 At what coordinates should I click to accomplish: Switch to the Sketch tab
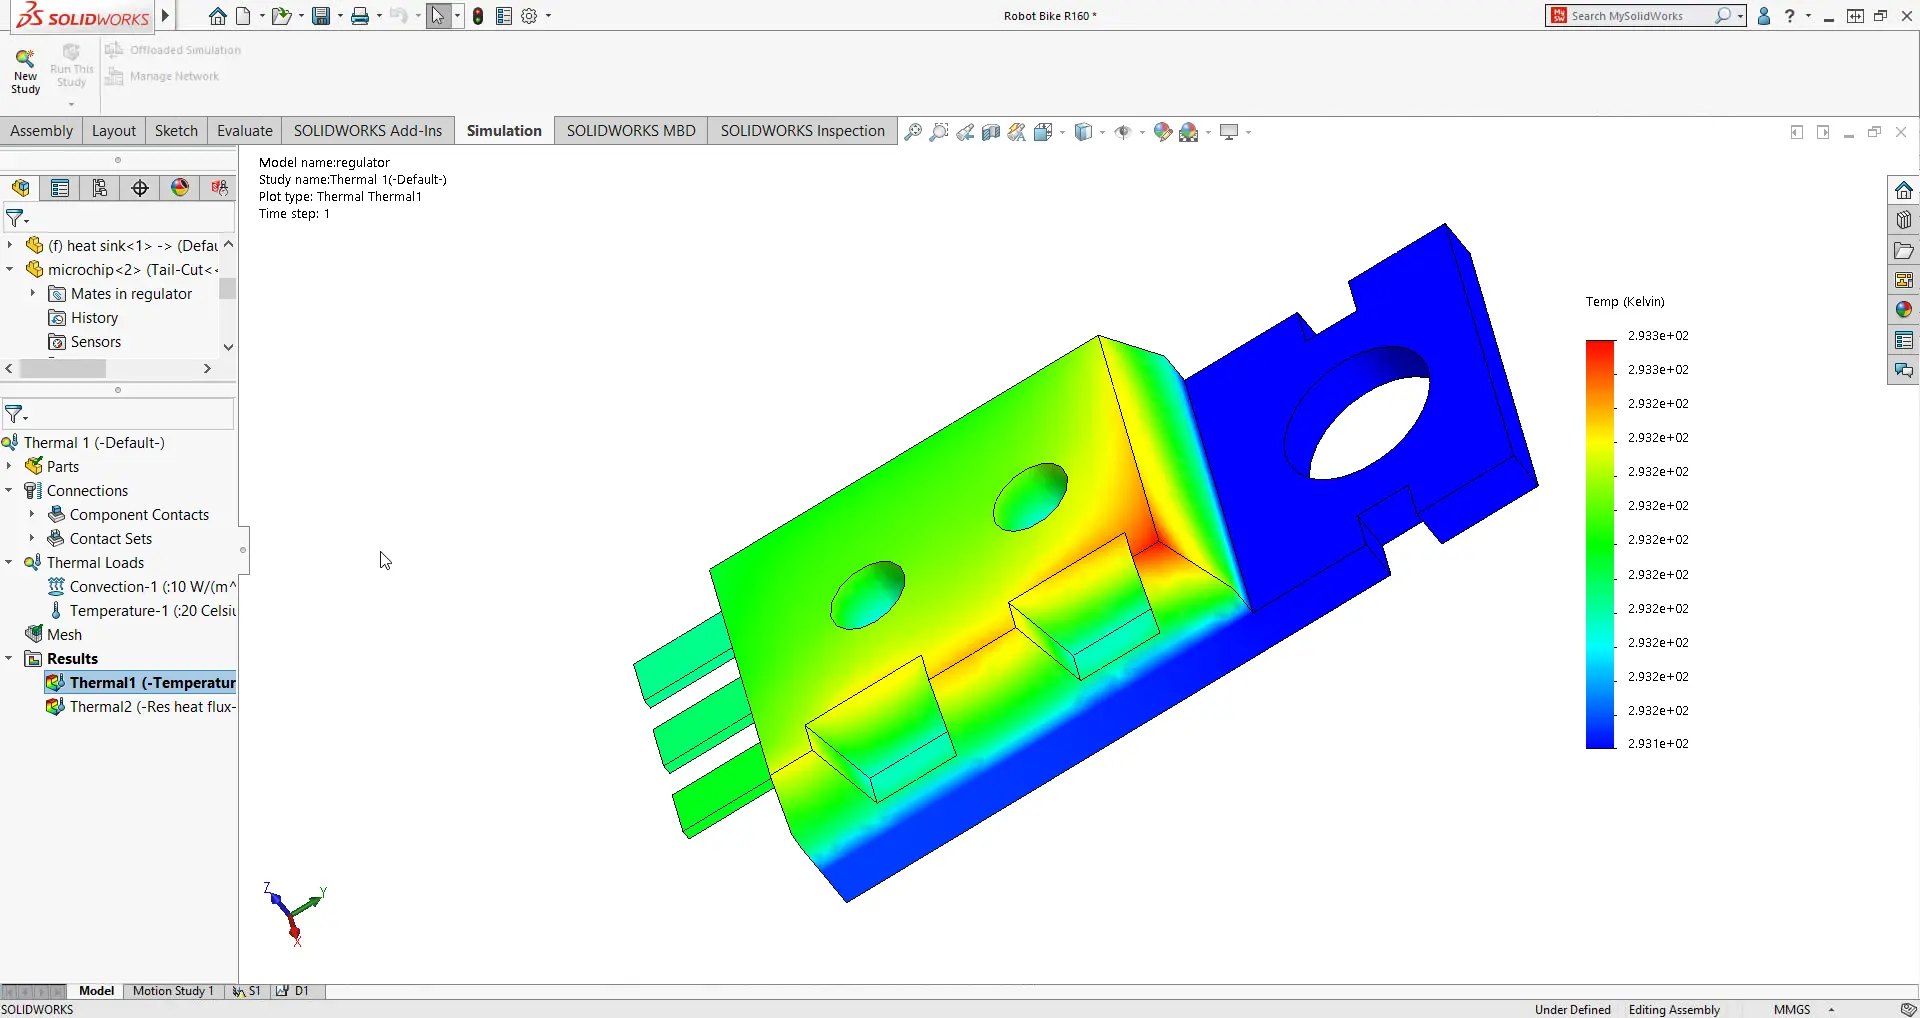tap(176, 131)
